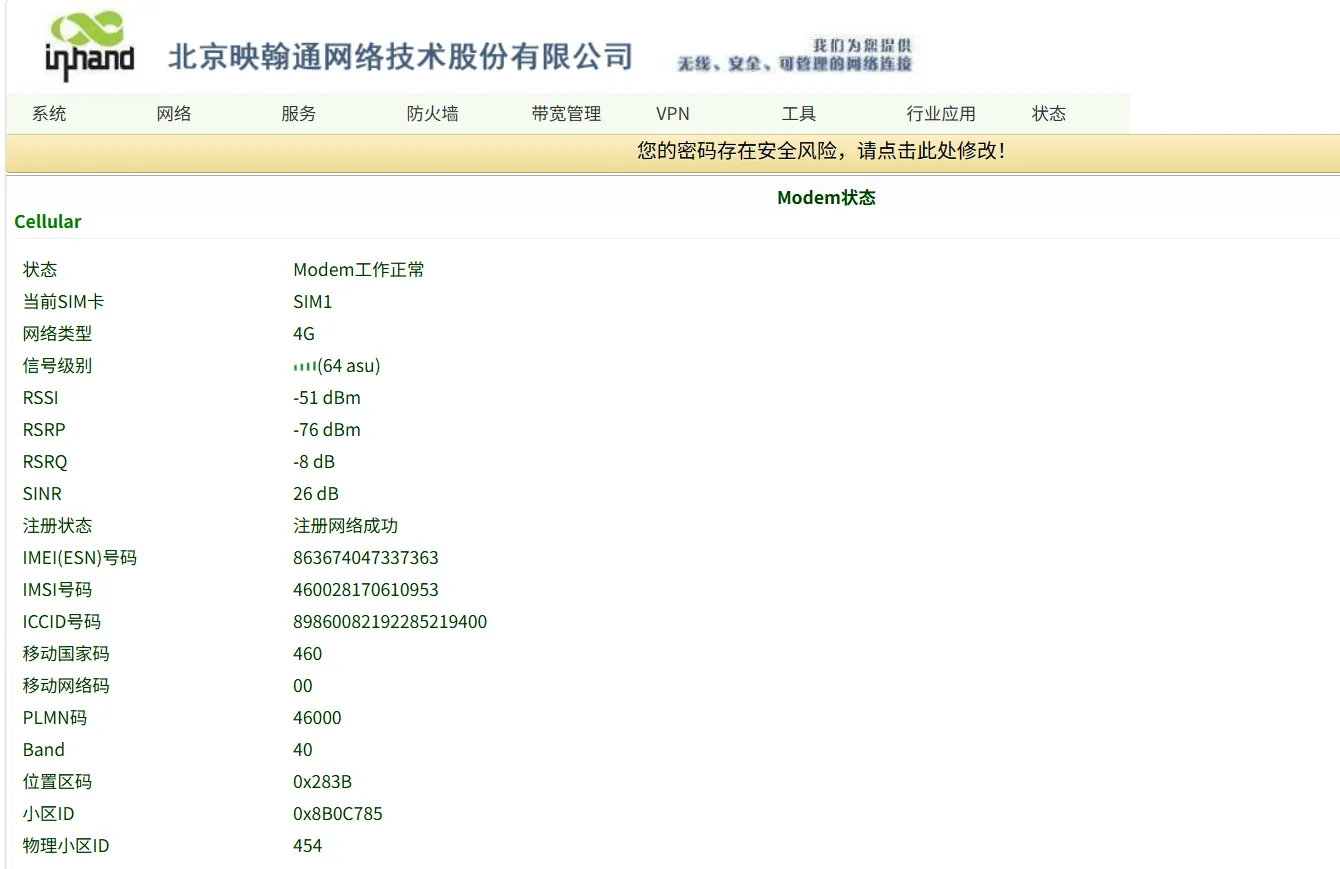Open the 状态 menu
Image resolution: width=1340 pixels, height=869 pixels.
click(x=1049, y=114)
